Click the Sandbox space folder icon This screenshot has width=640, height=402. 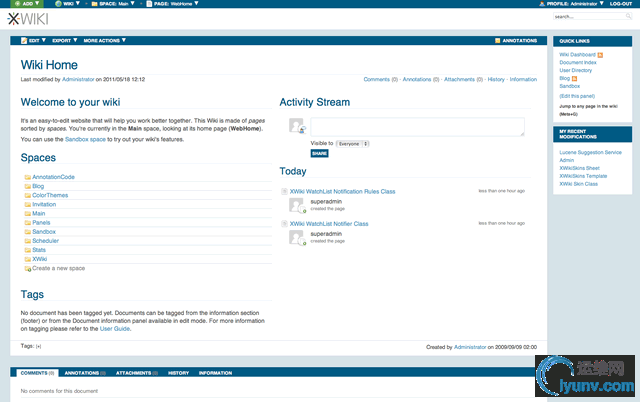[x=27, y=232]
